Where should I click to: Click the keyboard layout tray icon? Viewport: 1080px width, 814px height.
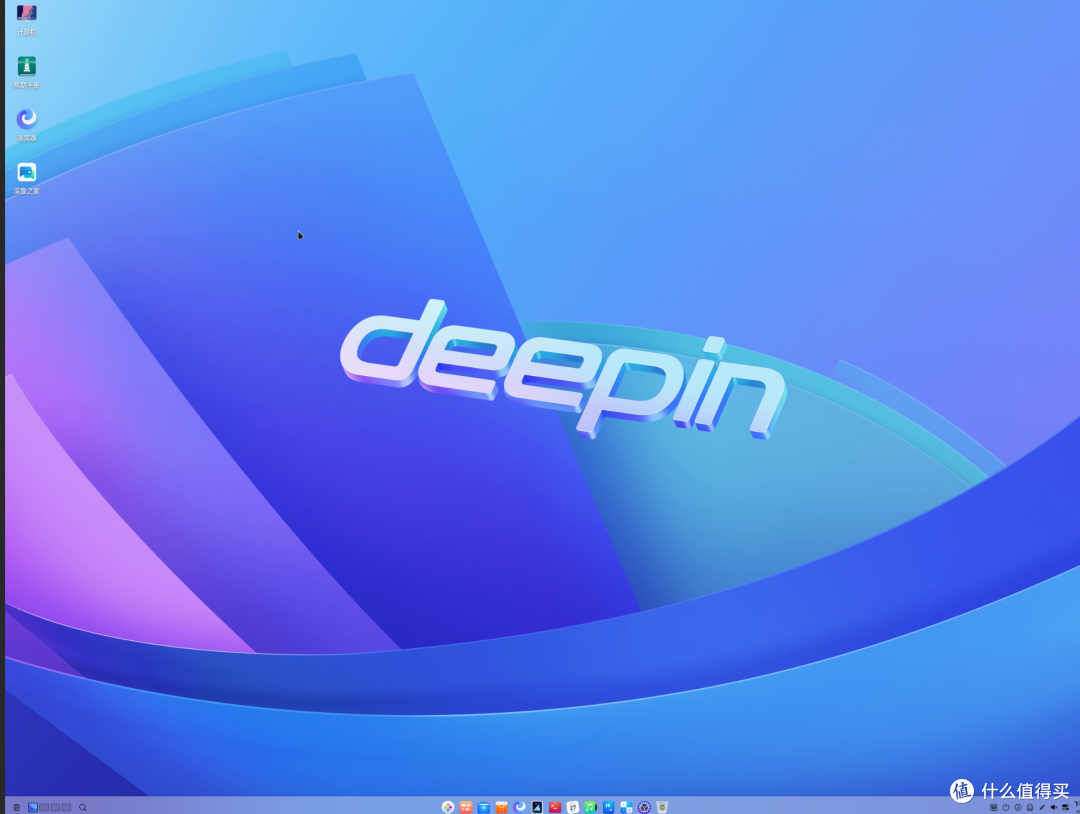click(994, 807)
